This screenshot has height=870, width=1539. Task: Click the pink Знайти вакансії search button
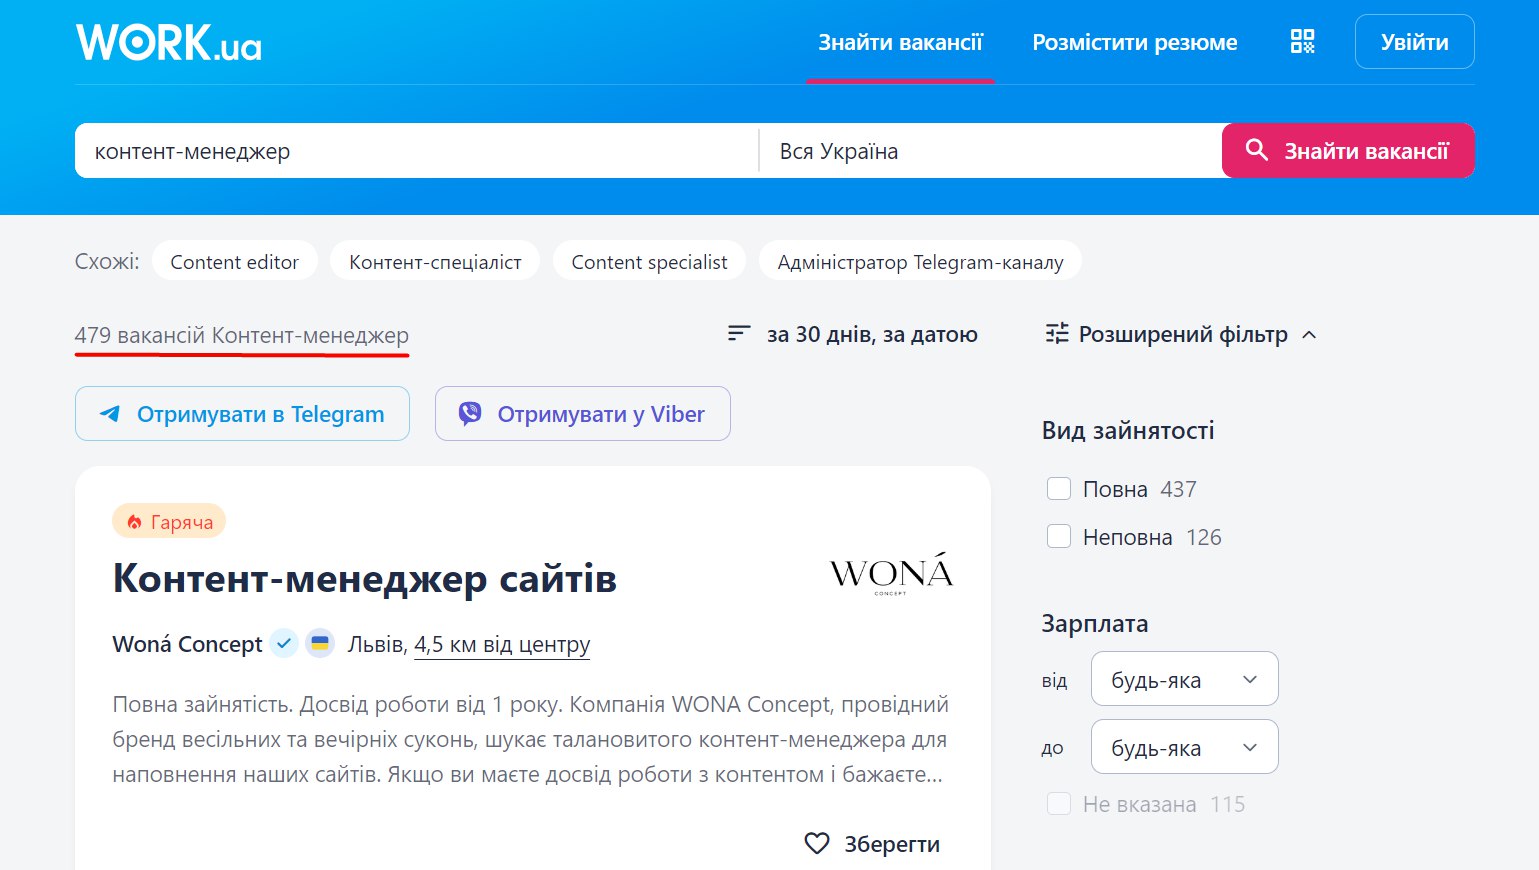1348,151
